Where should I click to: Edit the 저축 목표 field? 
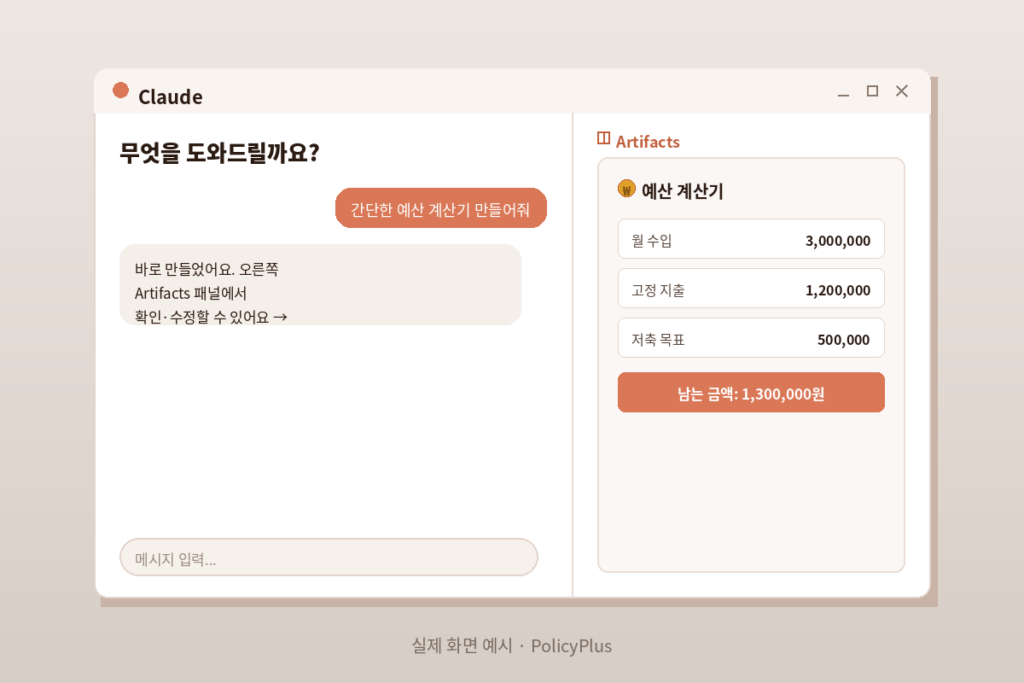[x=751, y=338]
